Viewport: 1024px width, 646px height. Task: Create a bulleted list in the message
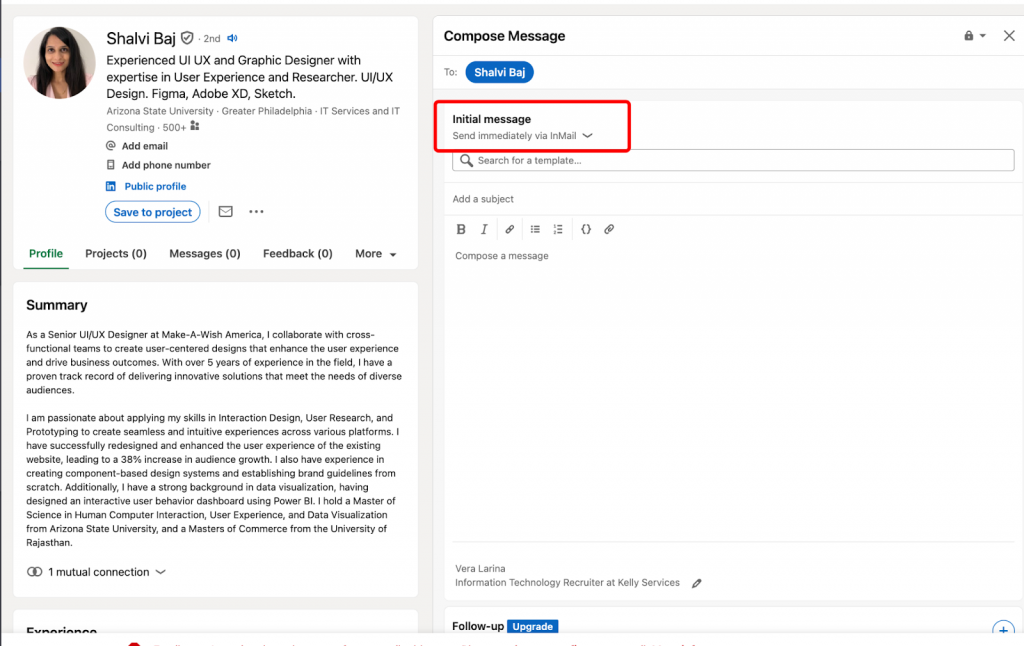[535, 229]
